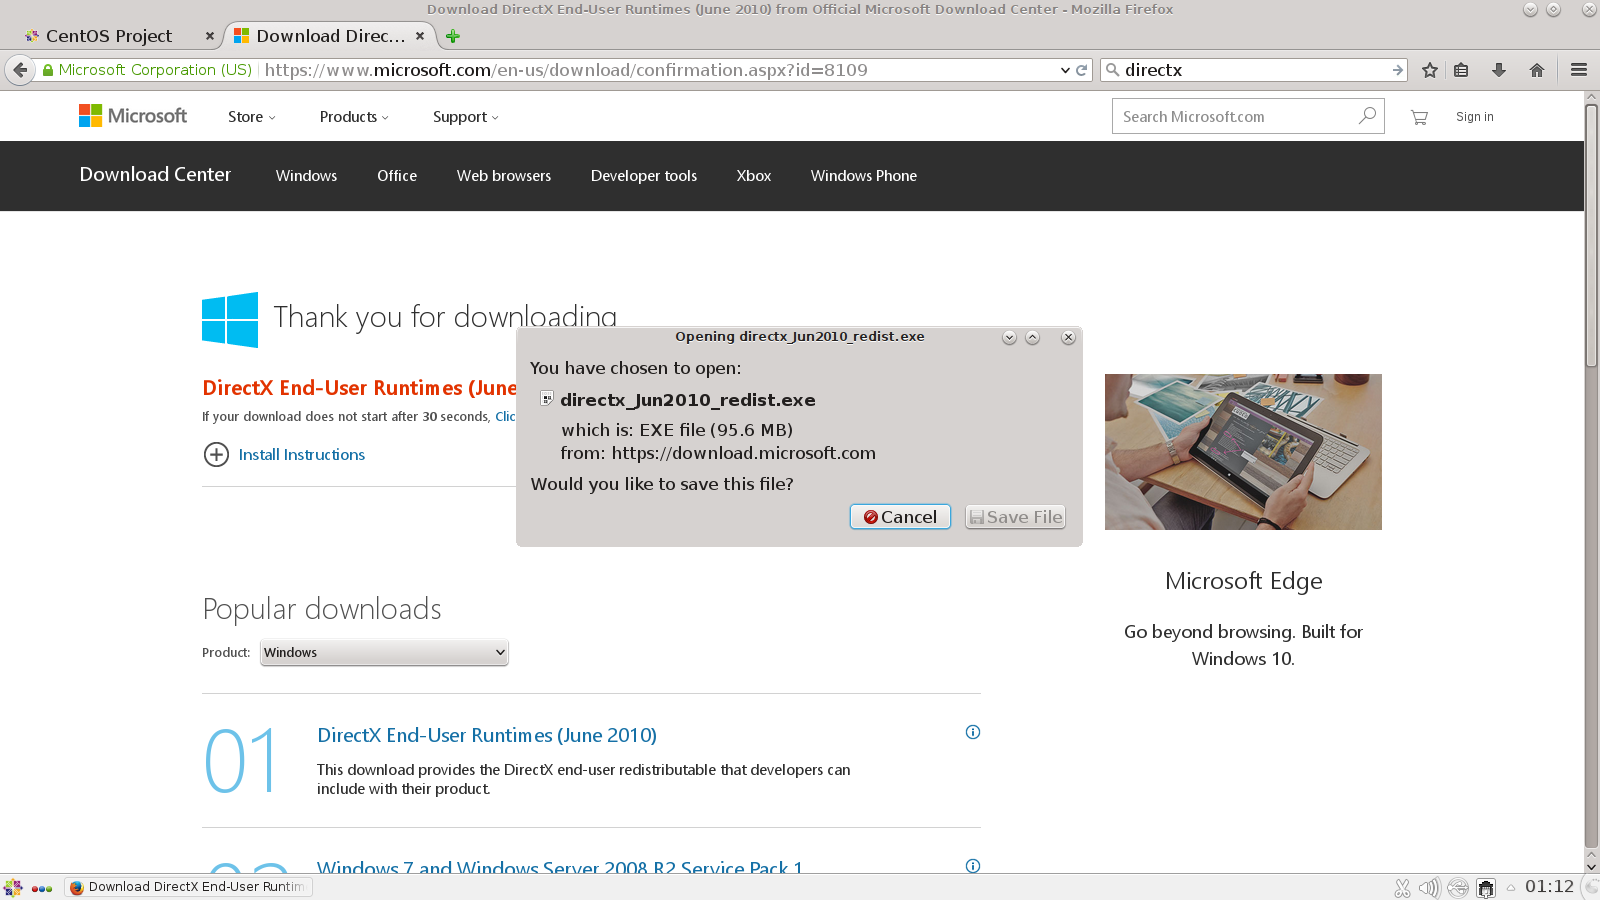Open the Firefox downloads arrow icon

point(1498,70)
